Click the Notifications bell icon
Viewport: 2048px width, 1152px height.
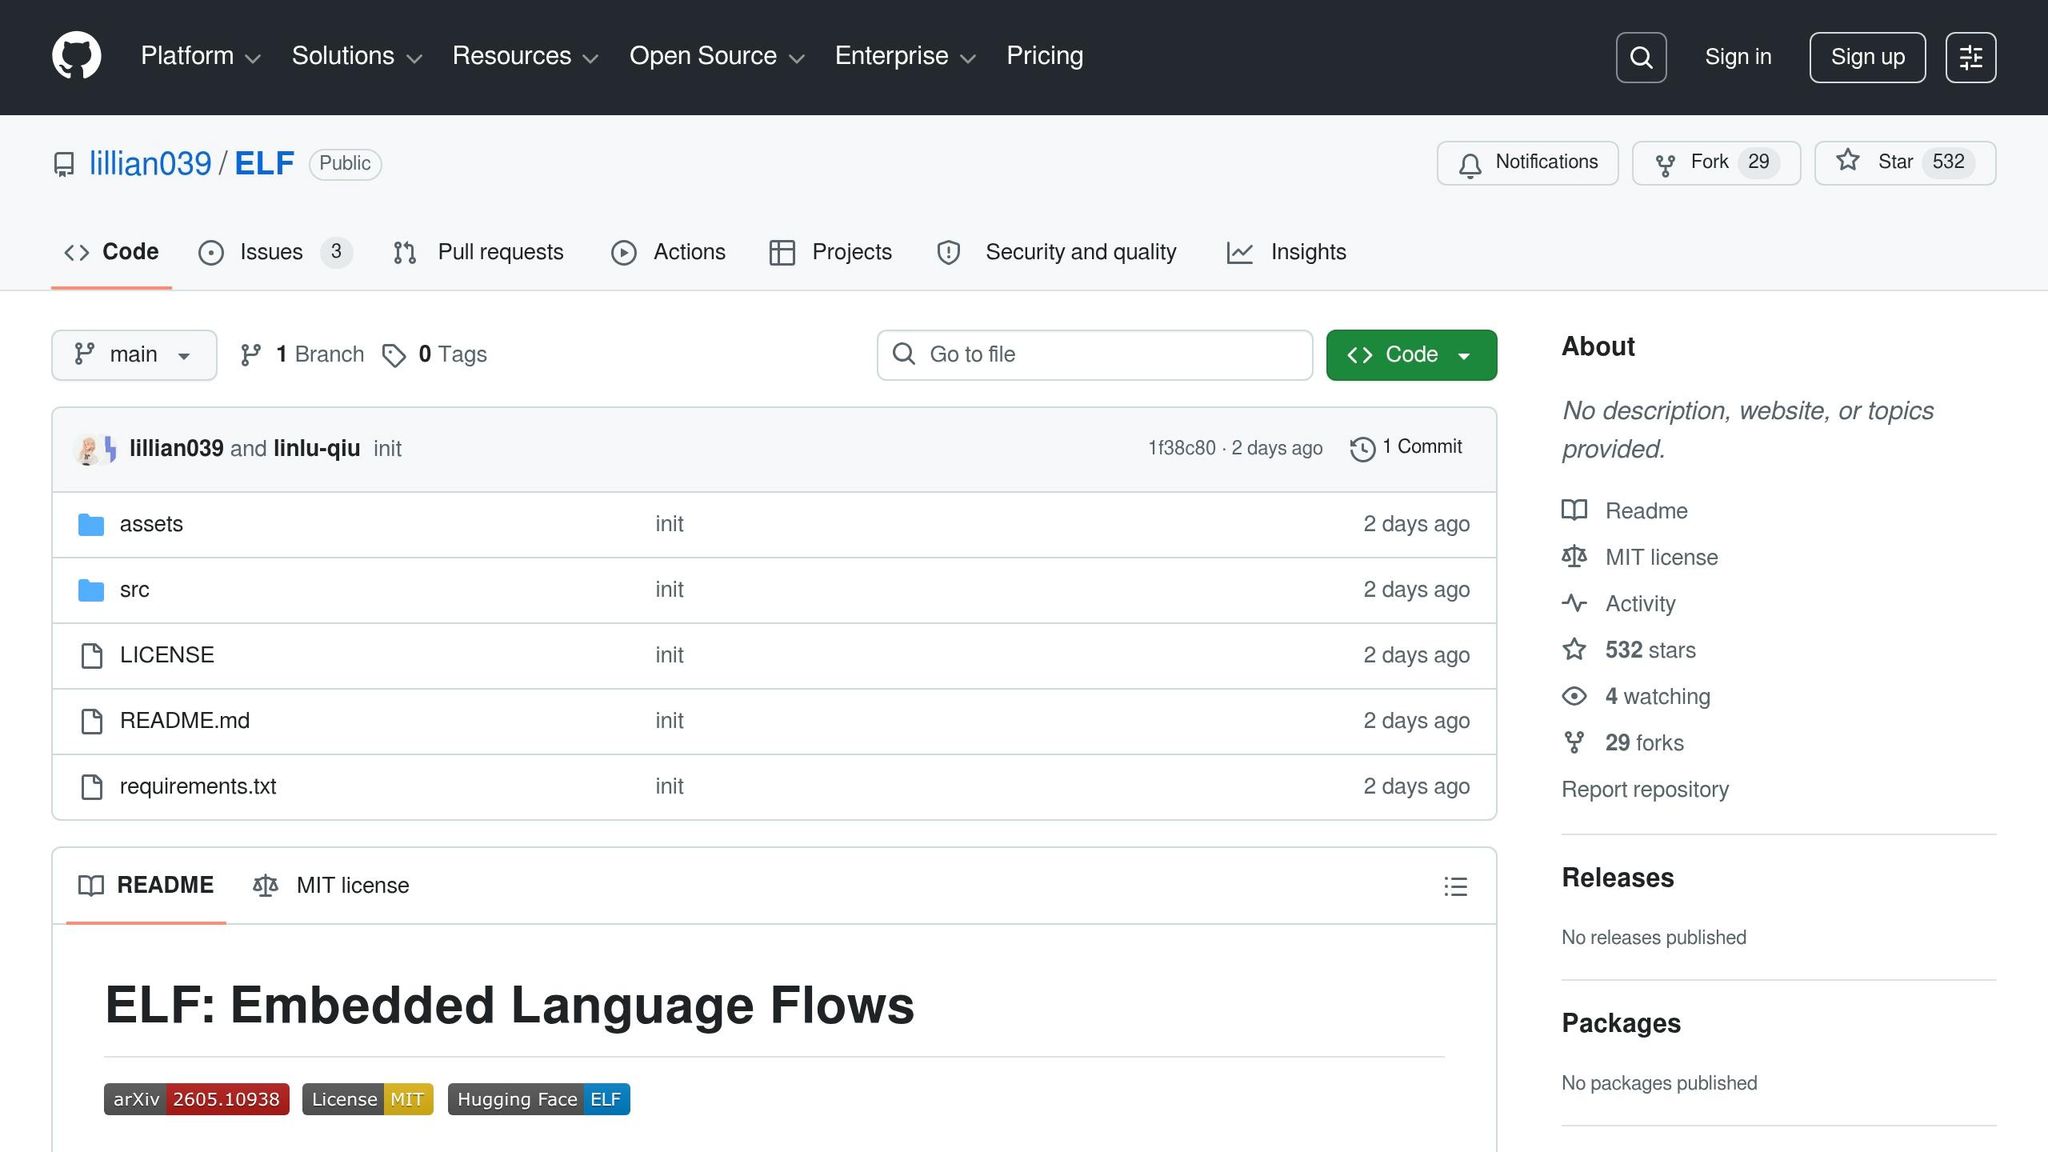tap(1470, 164)
